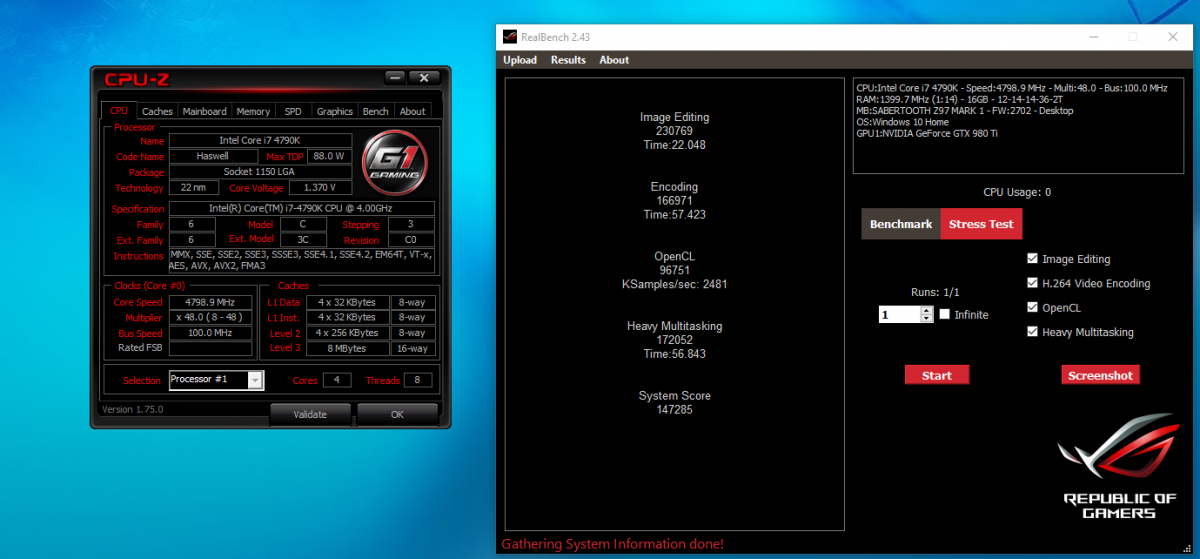Decrease runs count with stepper down arrow
The height and width of the screenshot is (559, 1200).
pos(927,318)
